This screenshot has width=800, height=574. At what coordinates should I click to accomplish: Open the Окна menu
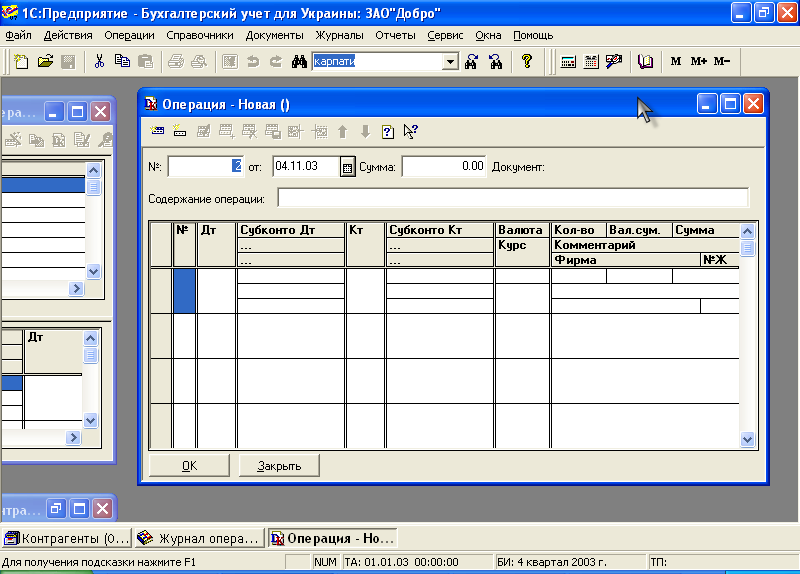(488, 35)
